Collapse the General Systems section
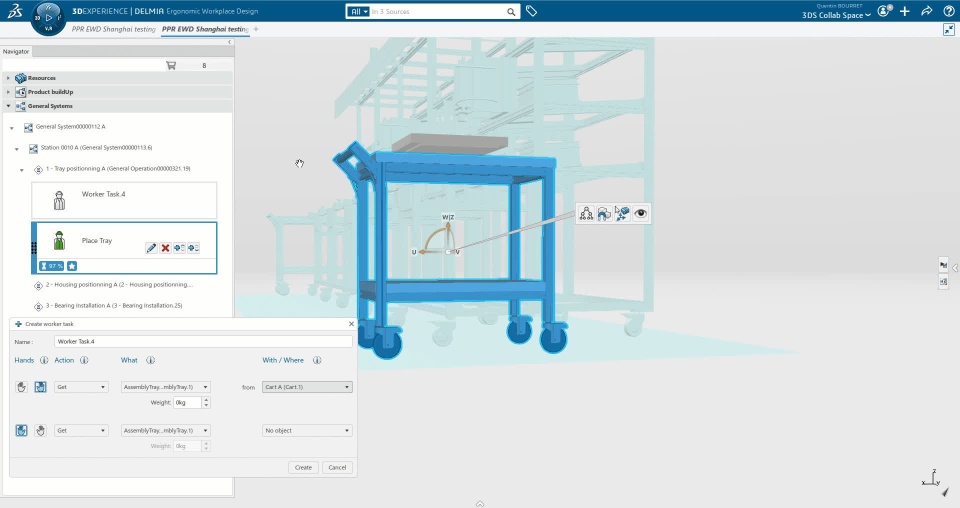This screenshot has width=960, height=508. 9,106
